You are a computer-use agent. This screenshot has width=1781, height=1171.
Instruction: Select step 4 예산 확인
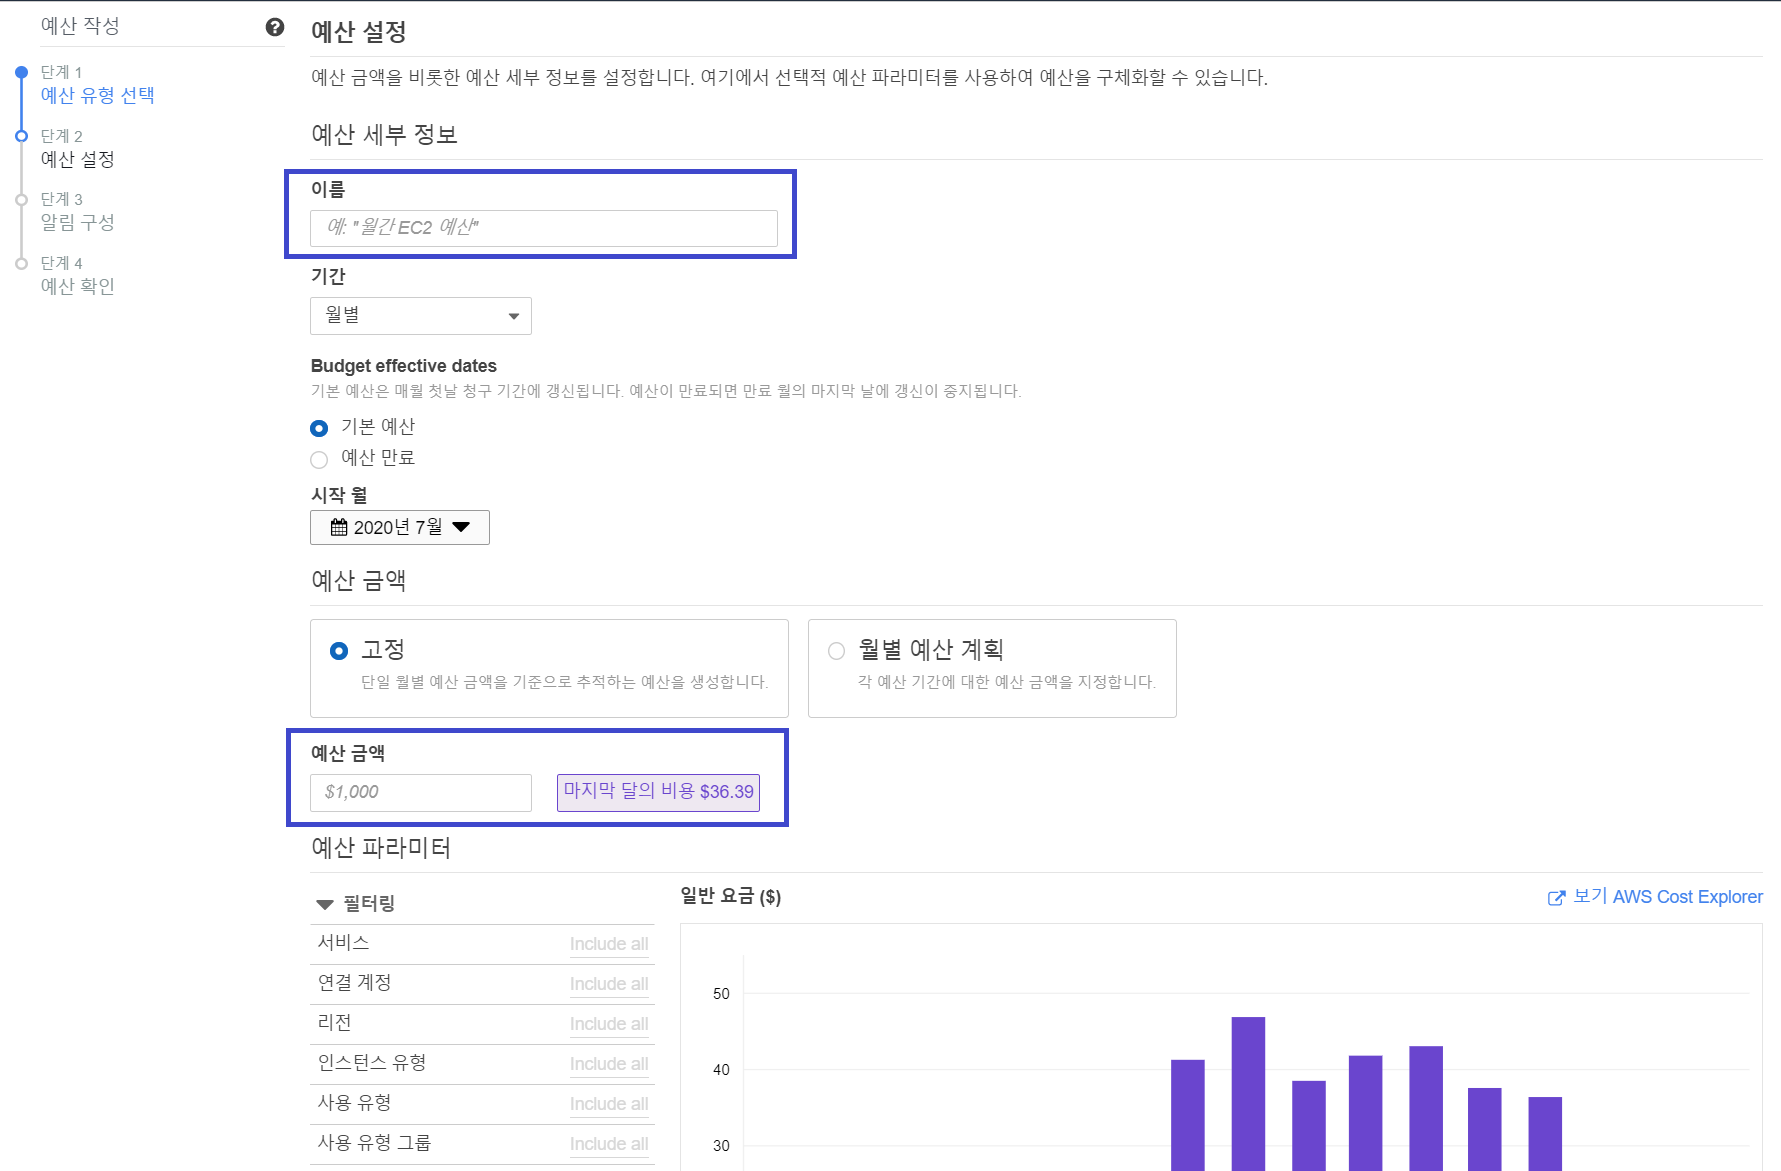pos(77,286)
